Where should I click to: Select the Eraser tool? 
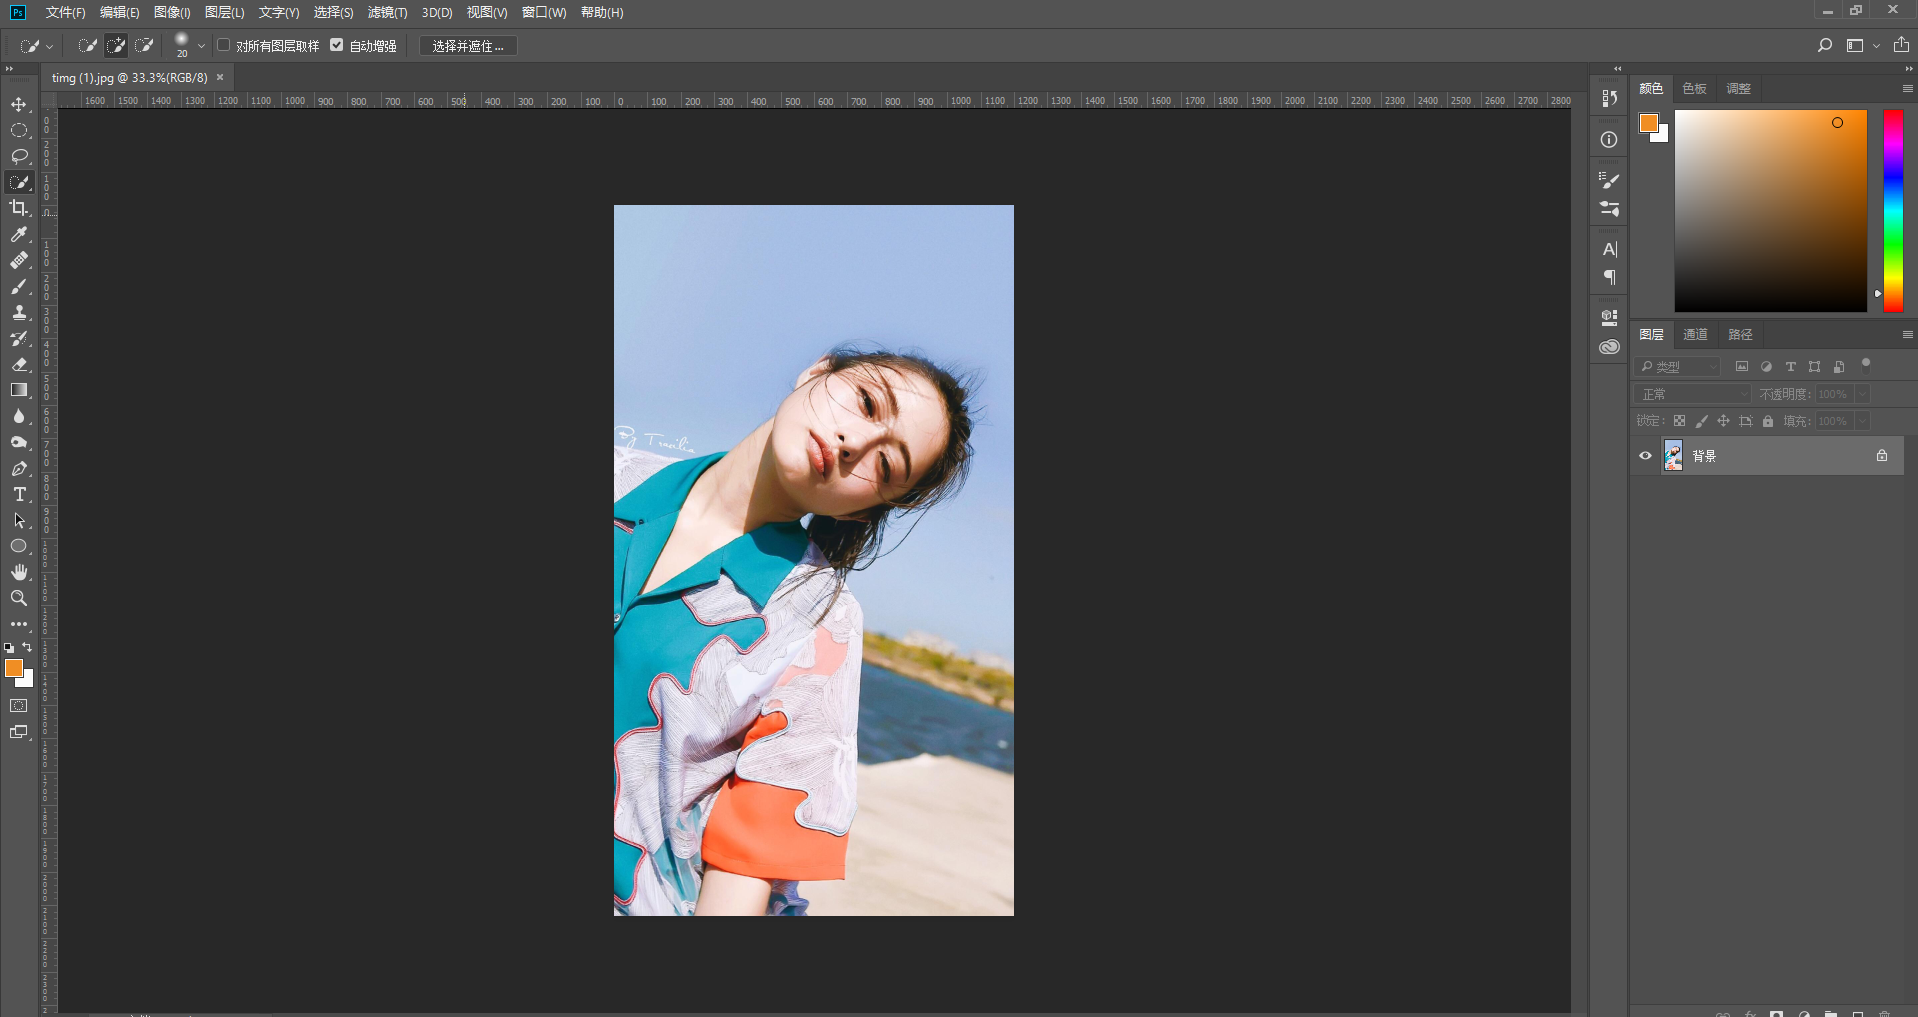[19, 364]
